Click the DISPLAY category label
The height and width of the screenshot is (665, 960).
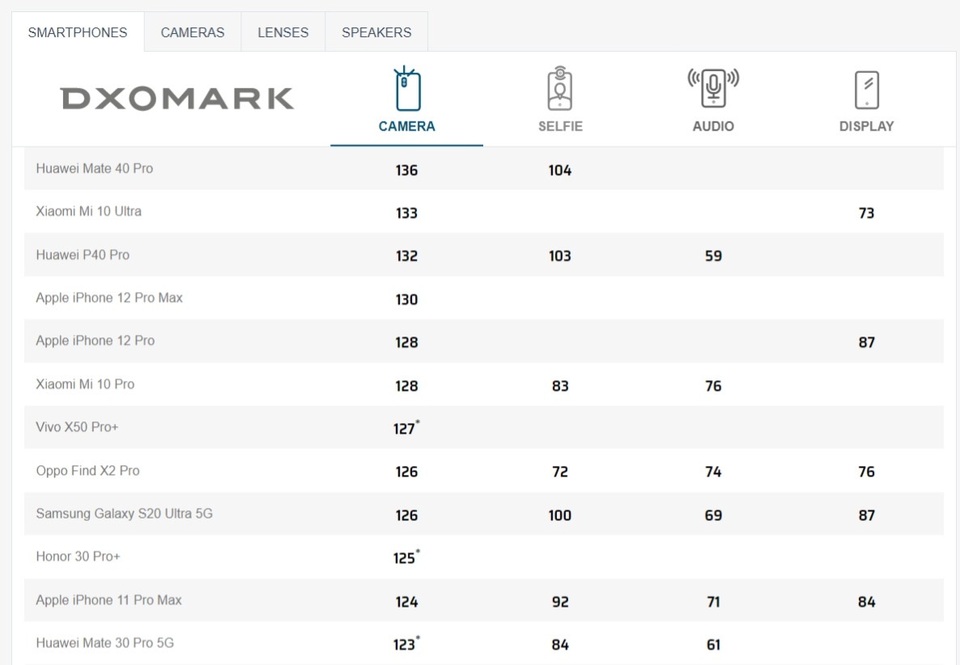click(866, 126)
